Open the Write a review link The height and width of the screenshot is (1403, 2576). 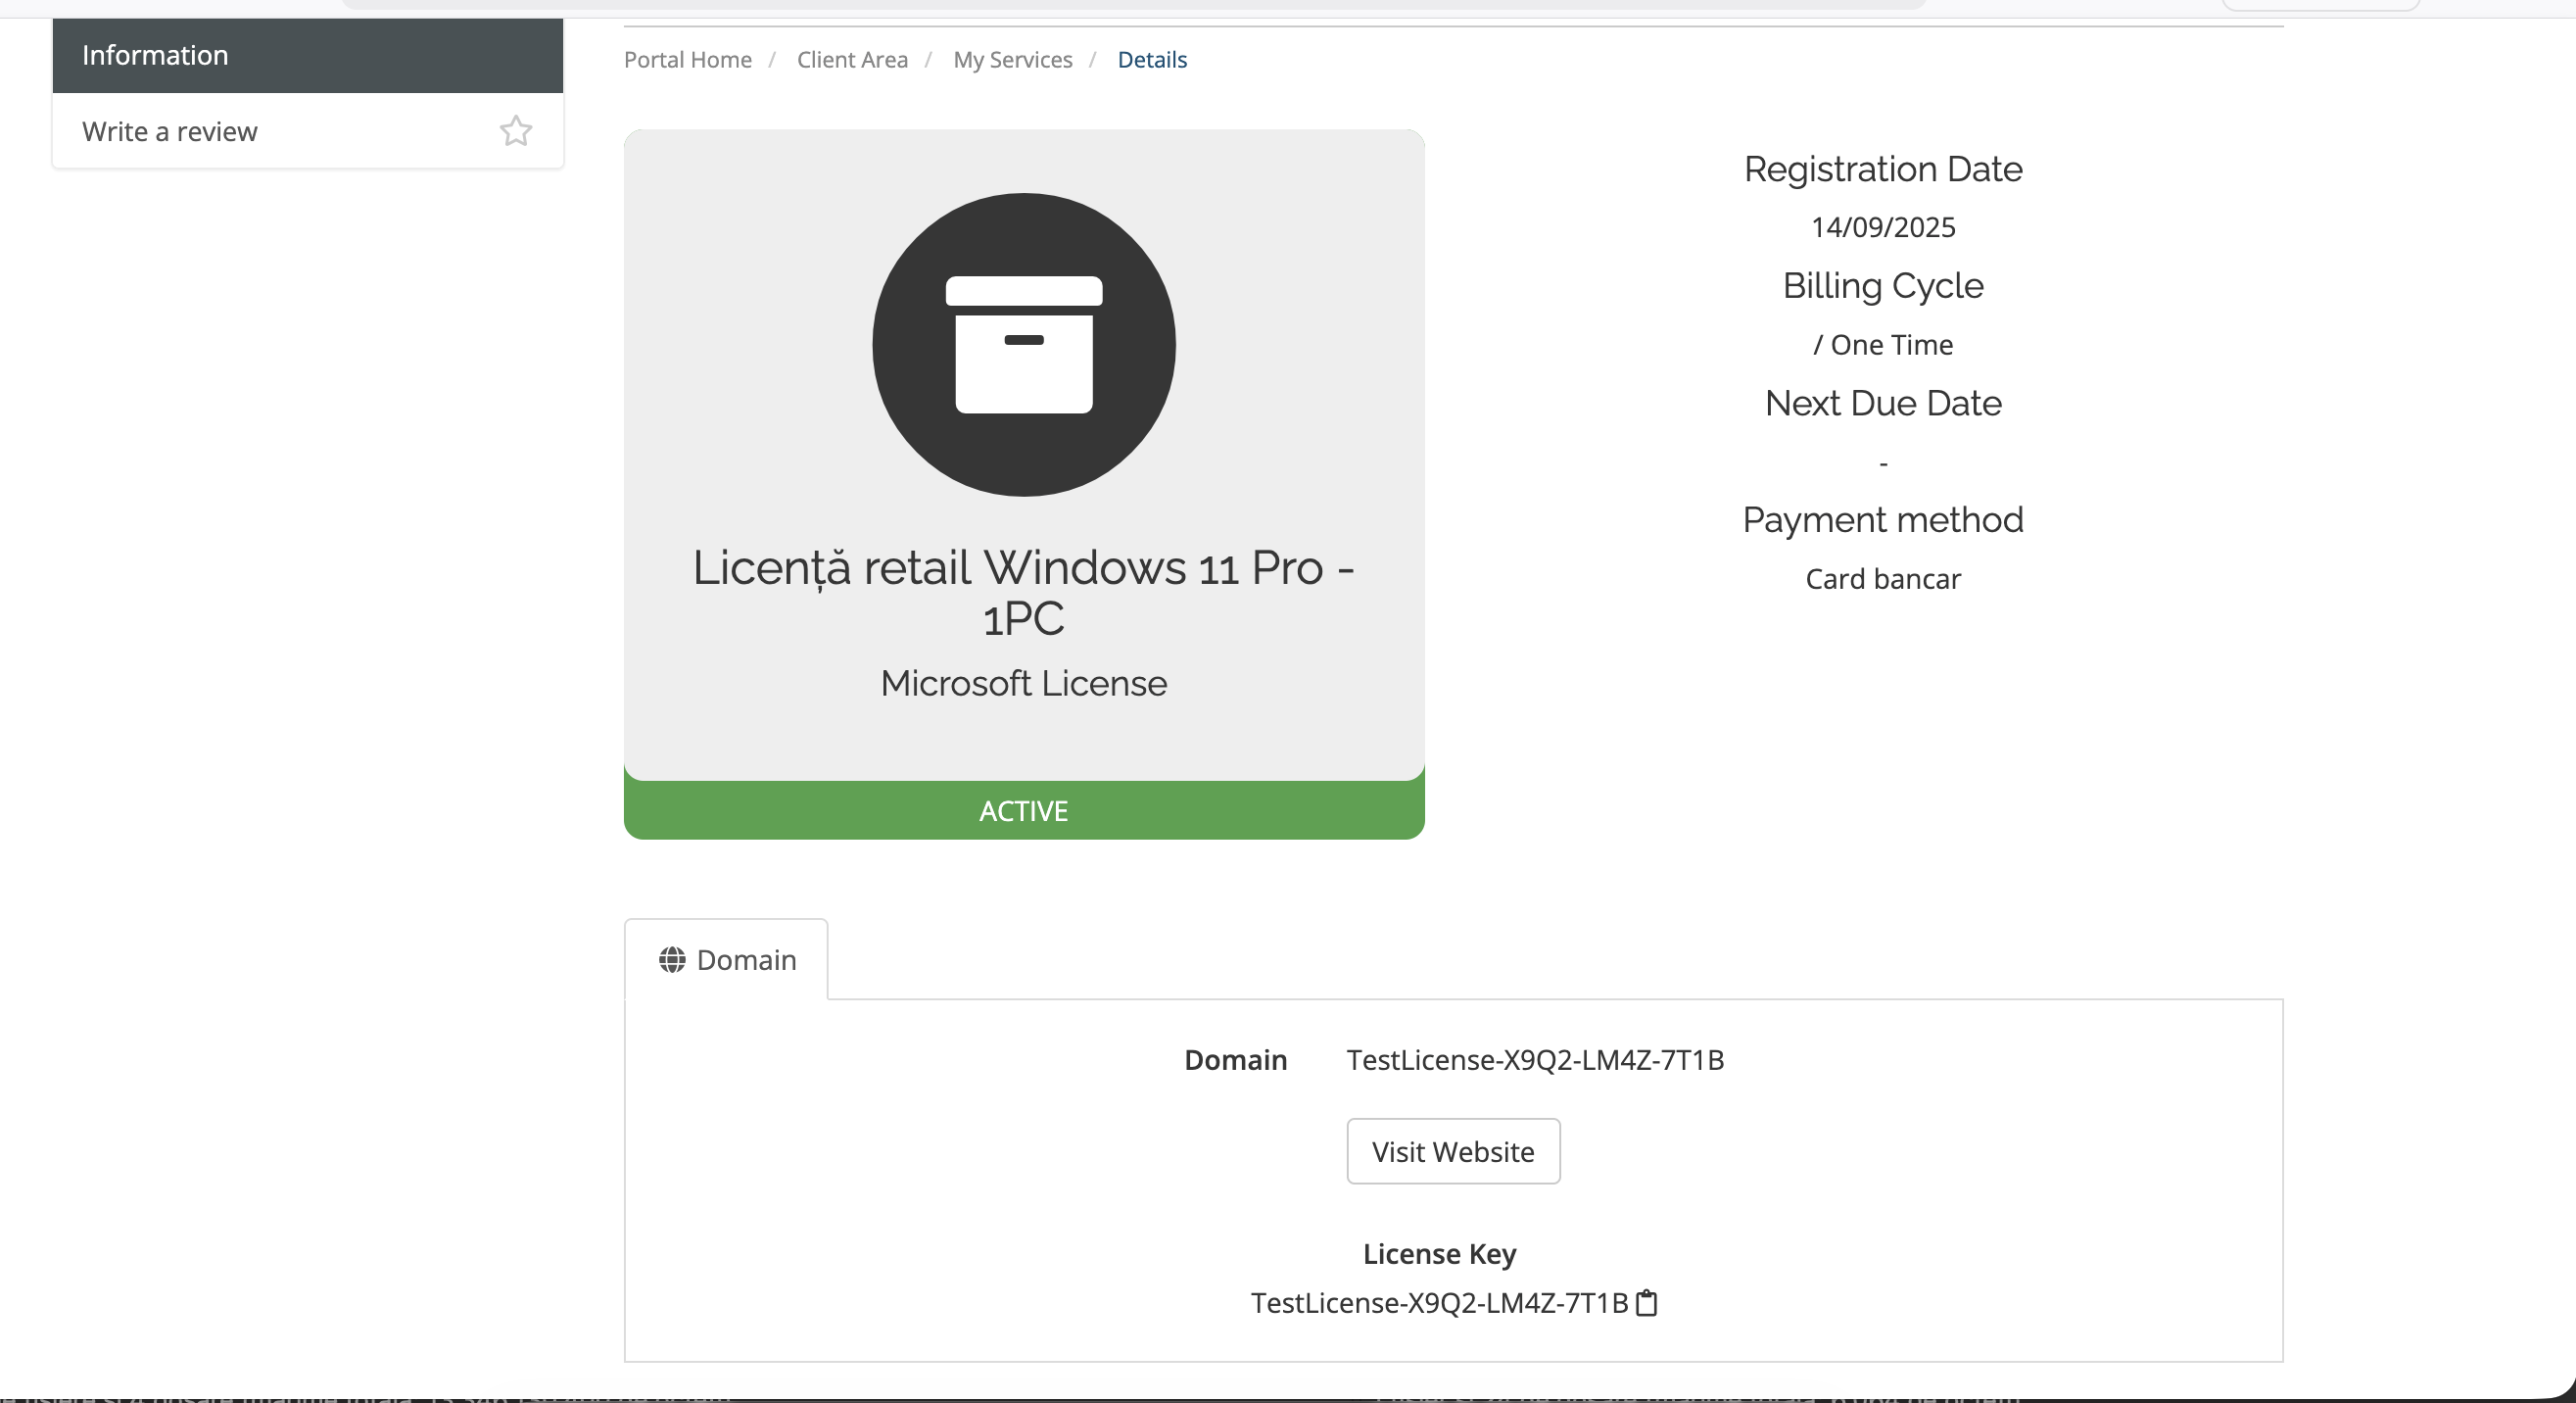[x=170, y=131]
